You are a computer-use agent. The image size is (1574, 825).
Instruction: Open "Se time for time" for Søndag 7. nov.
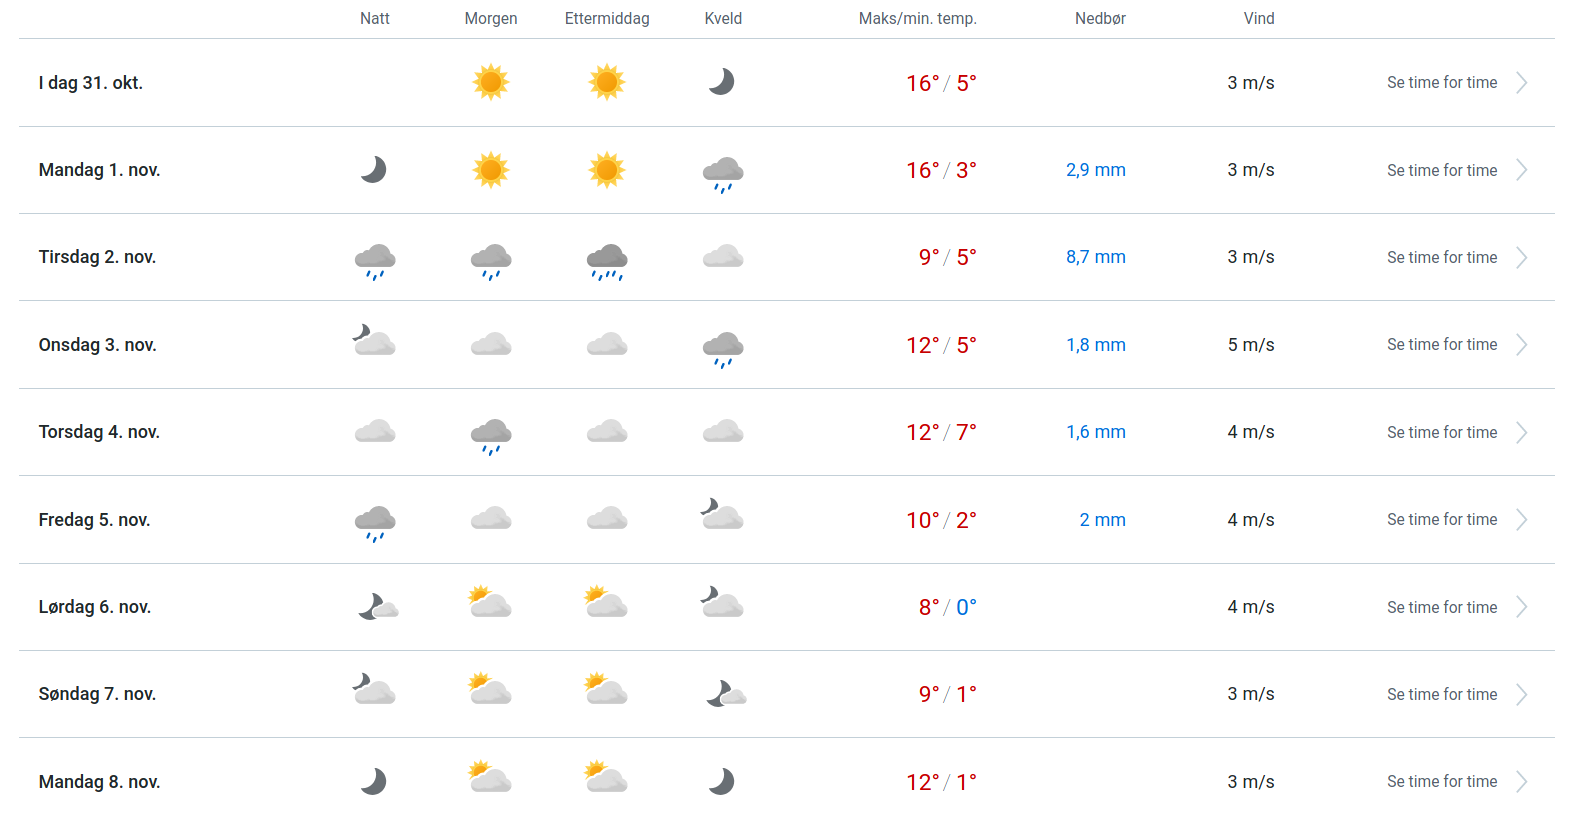[1442, 695]
